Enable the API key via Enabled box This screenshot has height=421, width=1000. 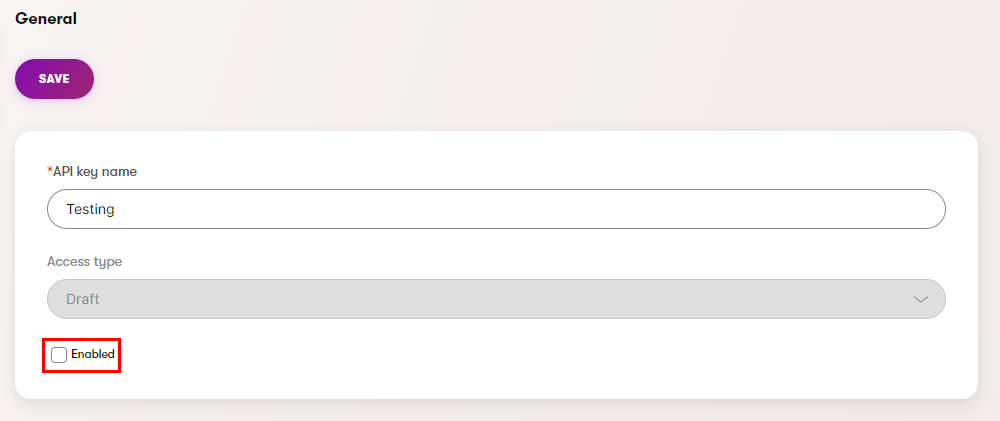(x=59, y=355)
